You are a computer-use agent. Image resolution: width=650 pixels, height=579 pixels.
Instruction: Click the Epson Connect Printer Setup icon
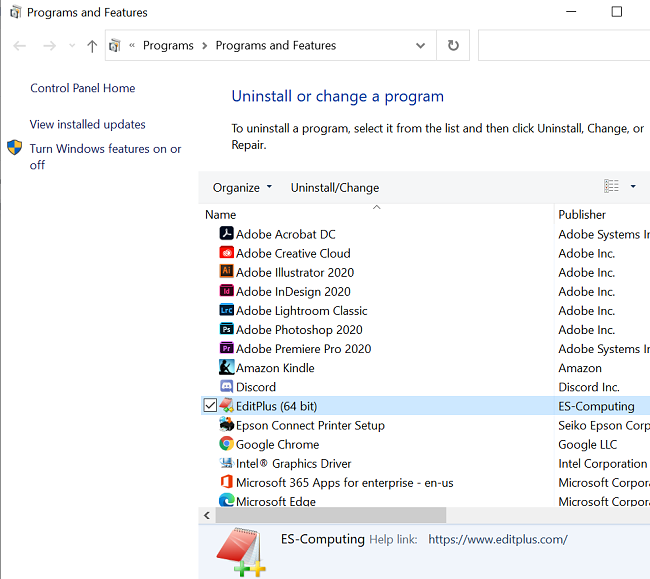(x=226, y=424)
